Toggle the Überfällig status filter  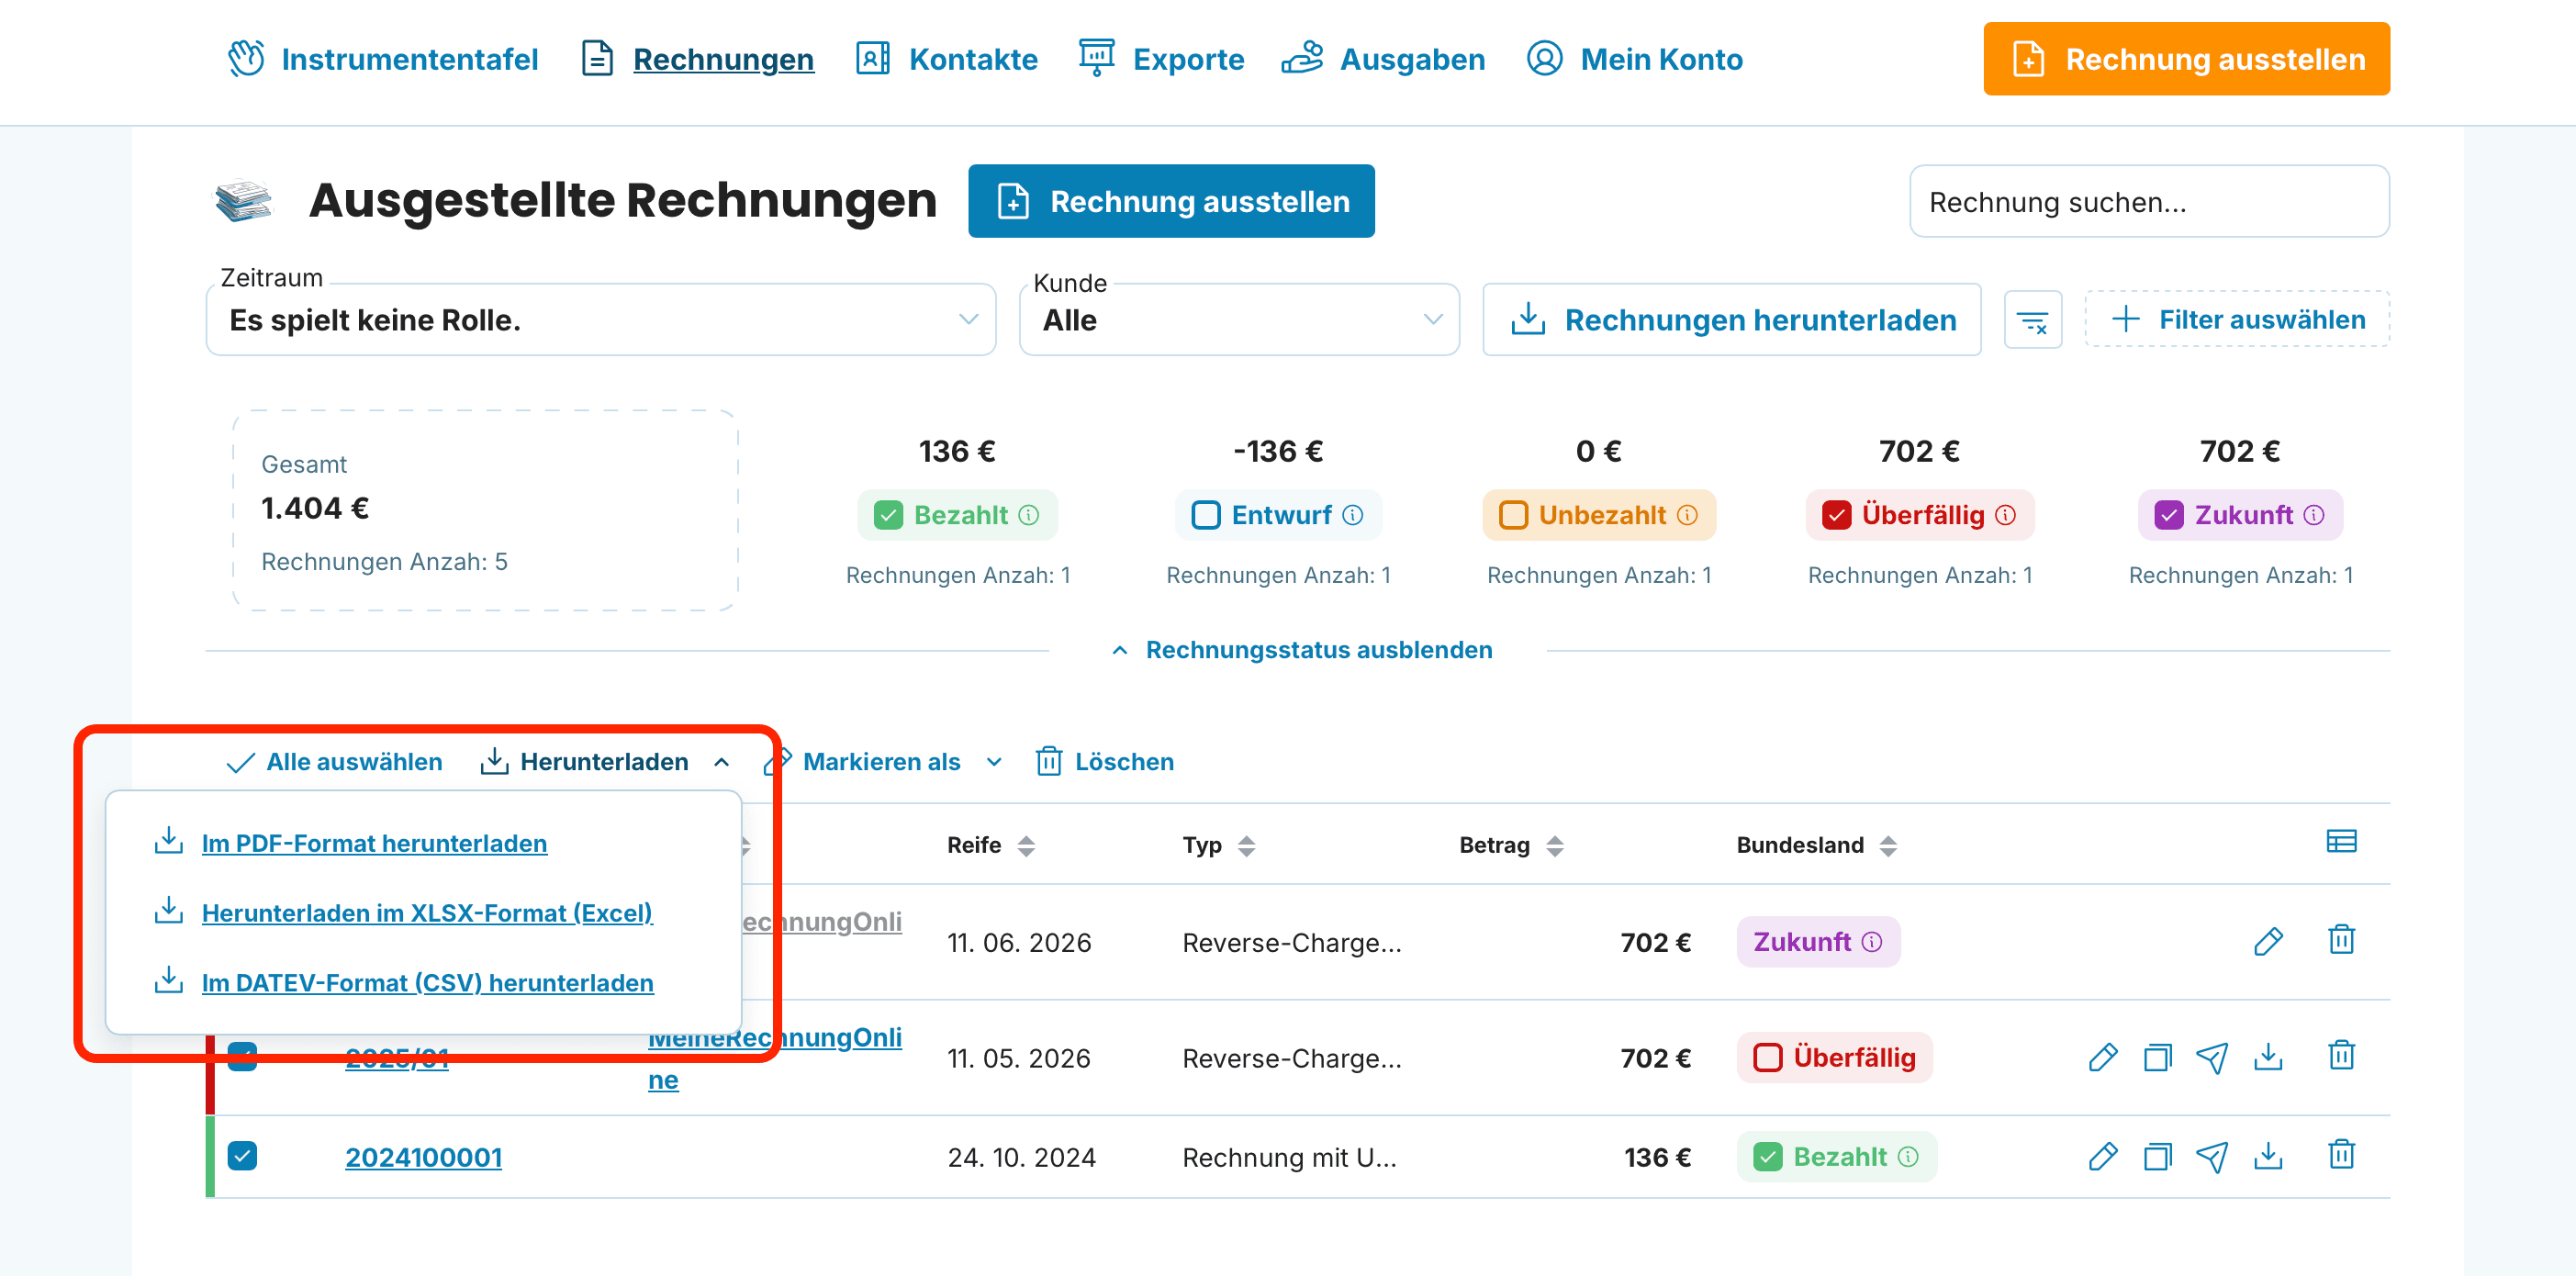(x=1919, y=515)
